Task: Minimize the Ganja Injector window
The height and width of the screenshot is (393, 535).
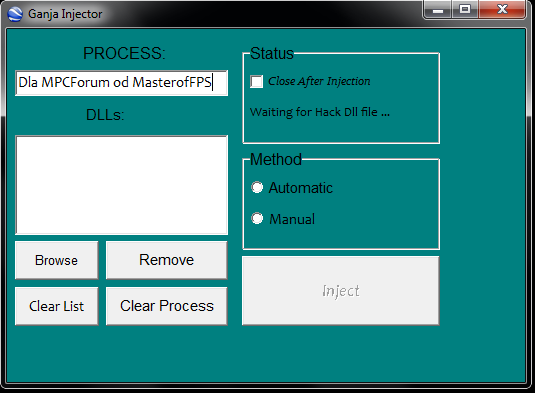Action: (x=438, y=10)
